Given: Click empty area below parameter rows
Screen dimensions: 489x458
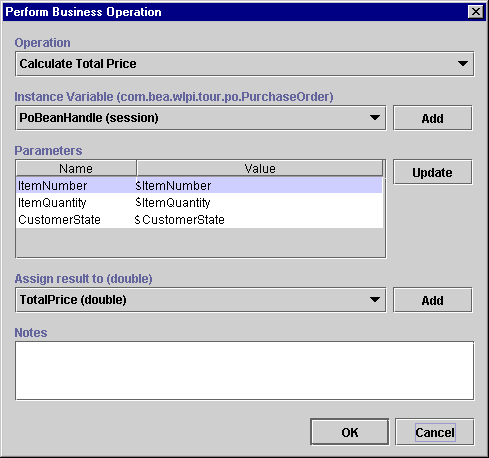Looking at the screenshot, I should coord(200,242).
